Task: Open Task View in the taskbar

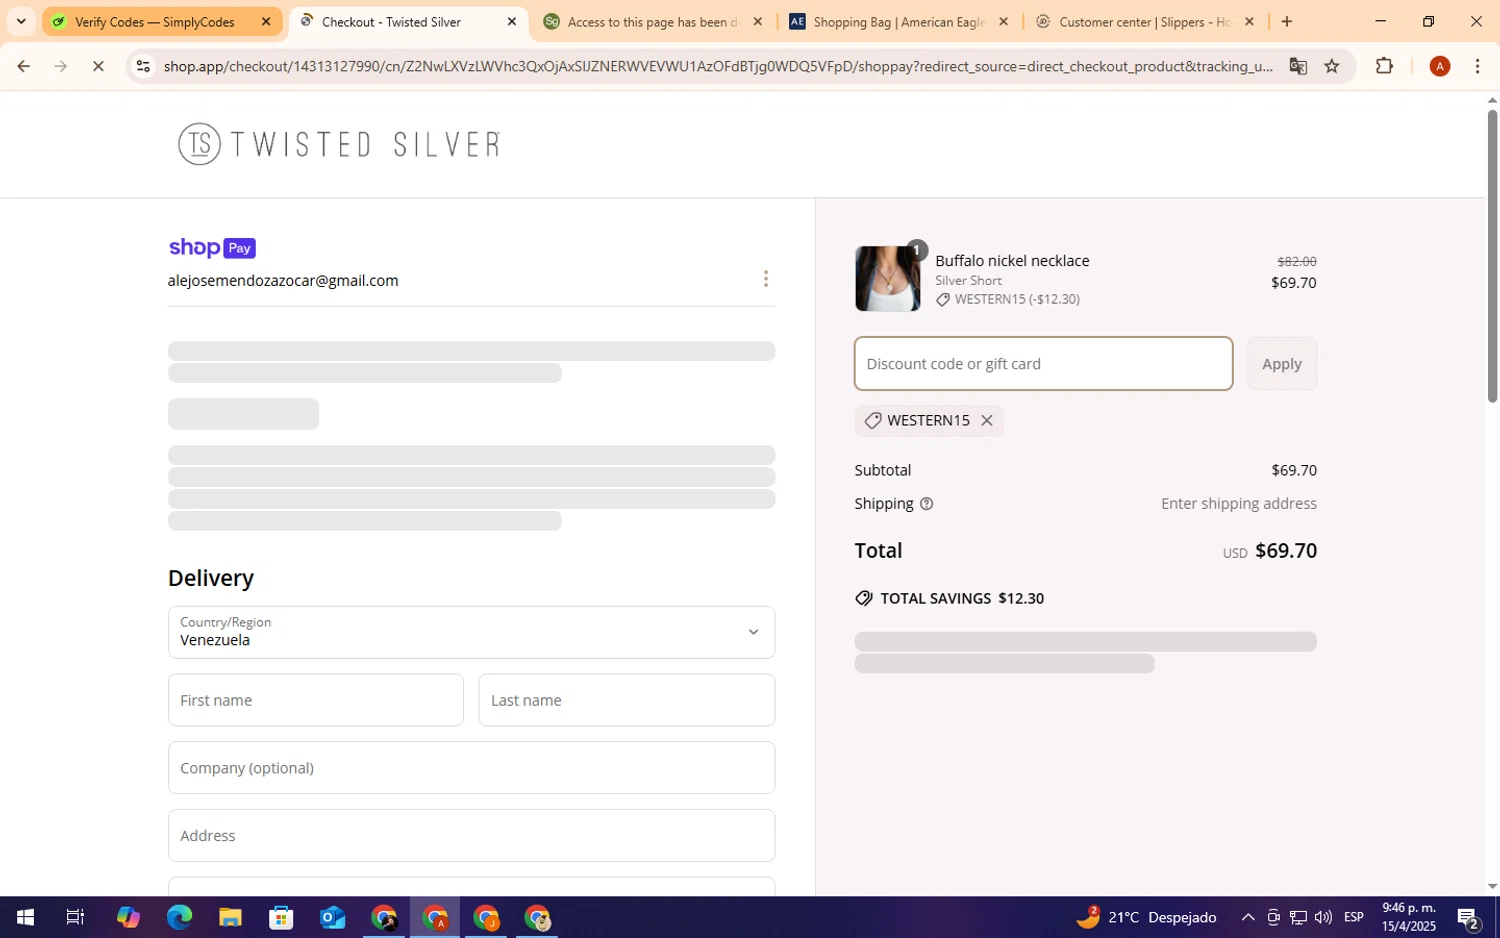Action: (75, 918)
